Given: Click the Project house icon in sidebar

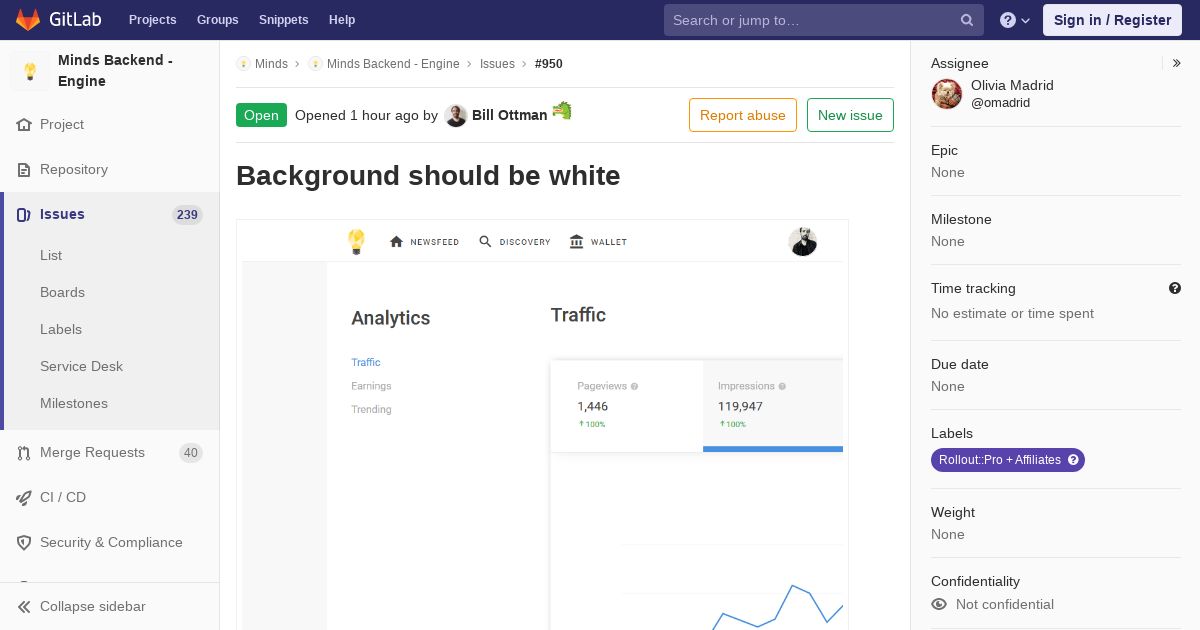Looking at the screenshot, I should [x=24, y=125].
